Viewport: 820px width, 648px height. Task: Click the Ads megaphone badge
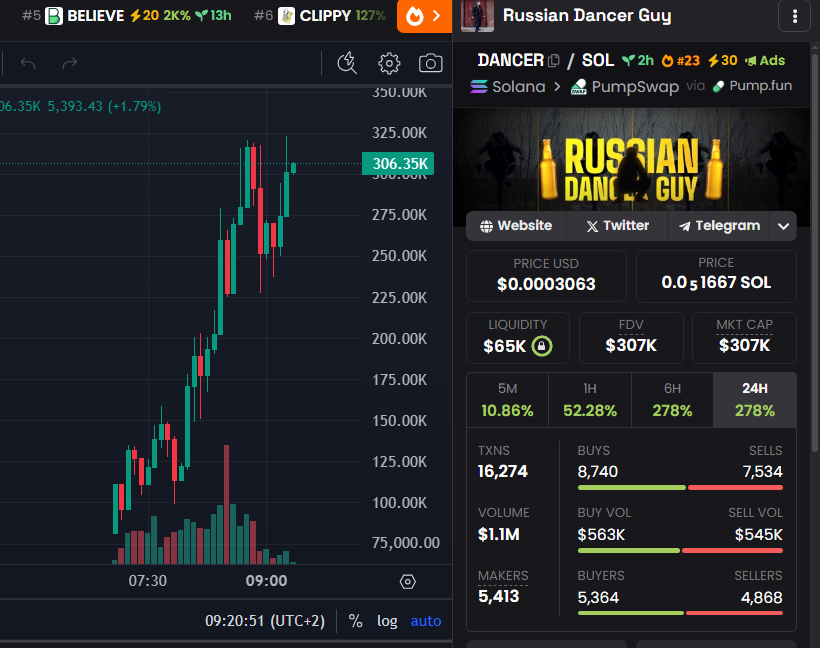pyautogui.click(x=765, y=61)
